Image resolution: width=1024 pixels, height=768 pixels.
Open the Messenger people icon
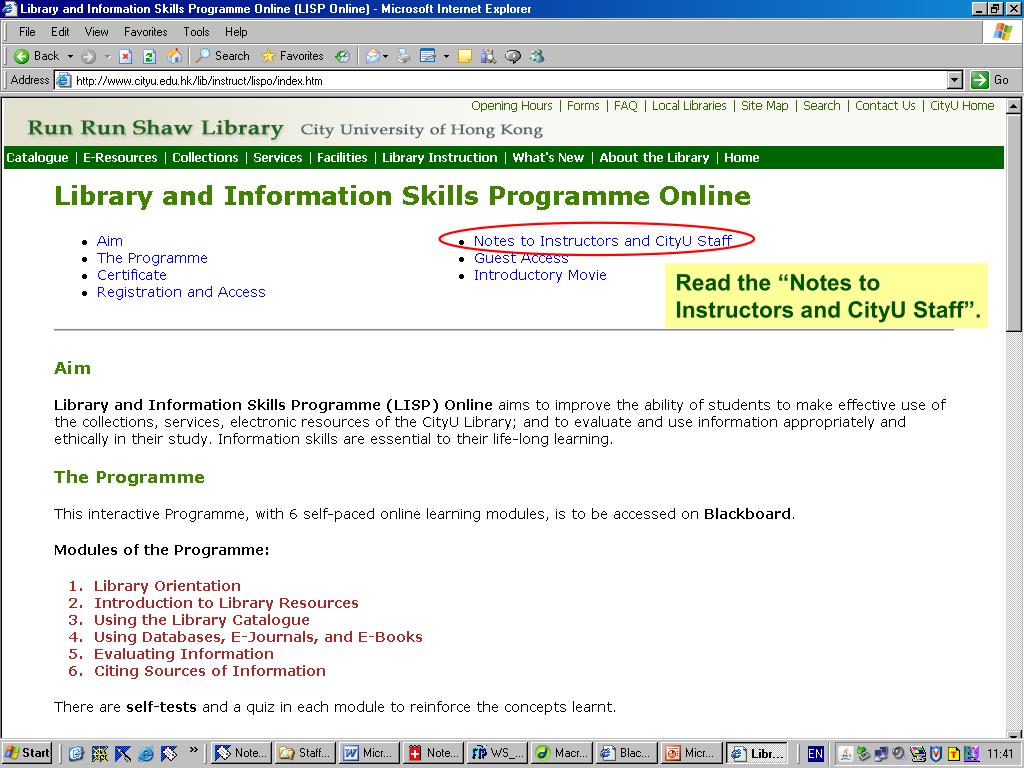coord(537,57)
